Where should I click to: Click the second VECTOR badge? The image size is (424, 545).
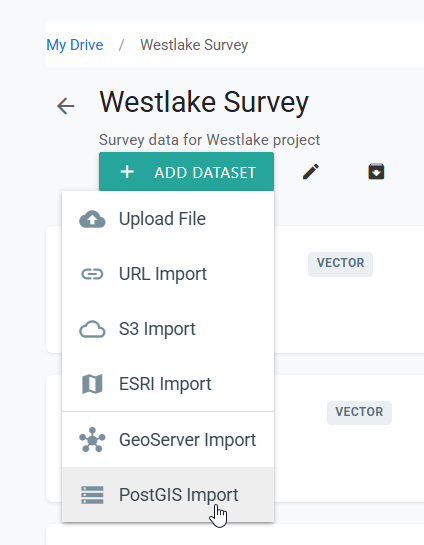[359, 412]
